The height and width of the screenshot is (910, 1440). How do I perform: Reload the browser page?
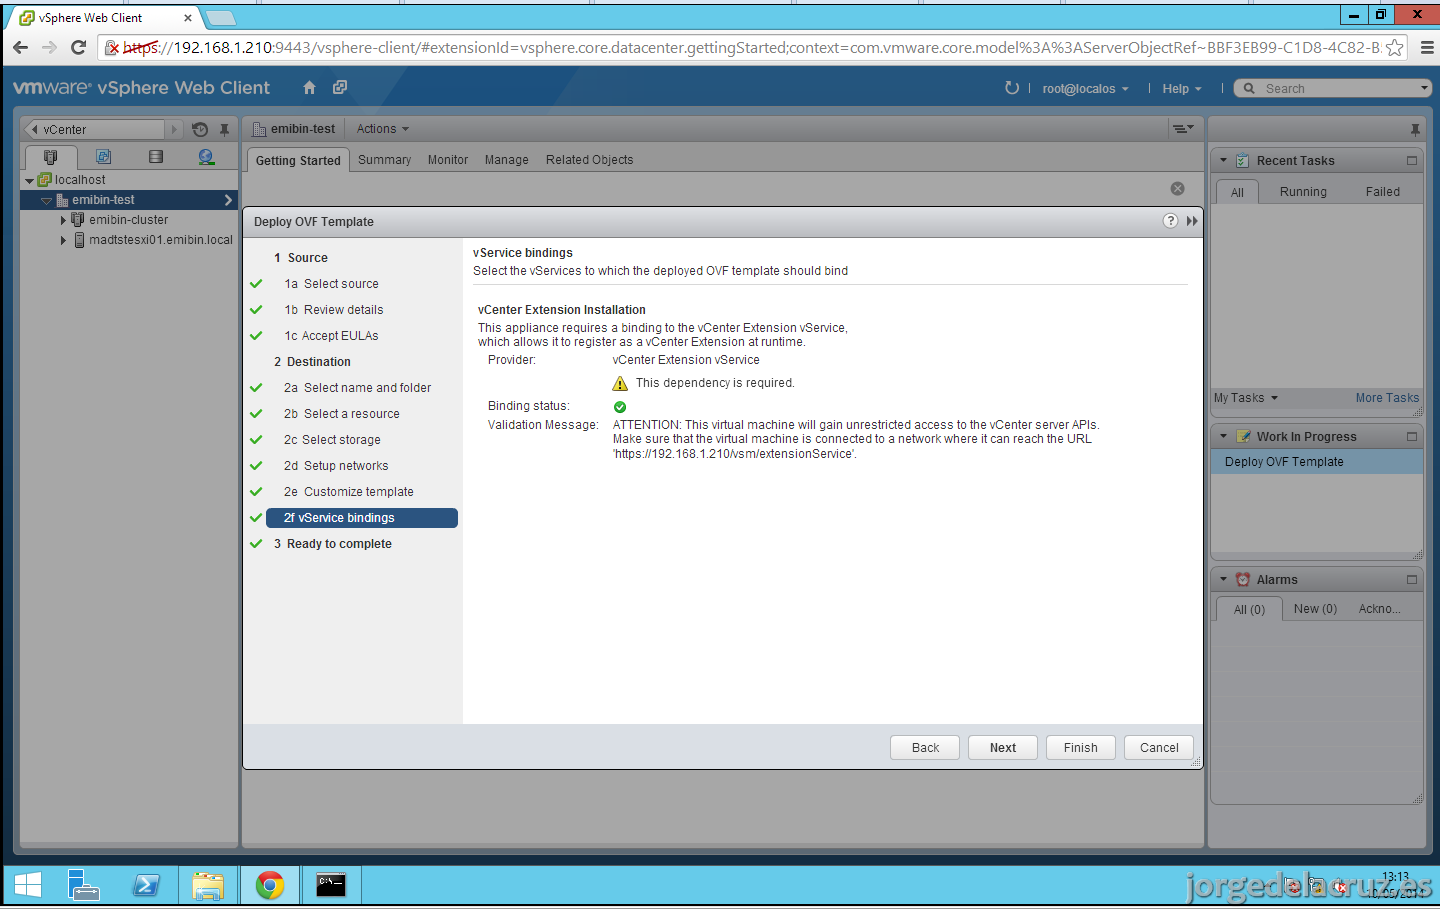pos(79,48)
